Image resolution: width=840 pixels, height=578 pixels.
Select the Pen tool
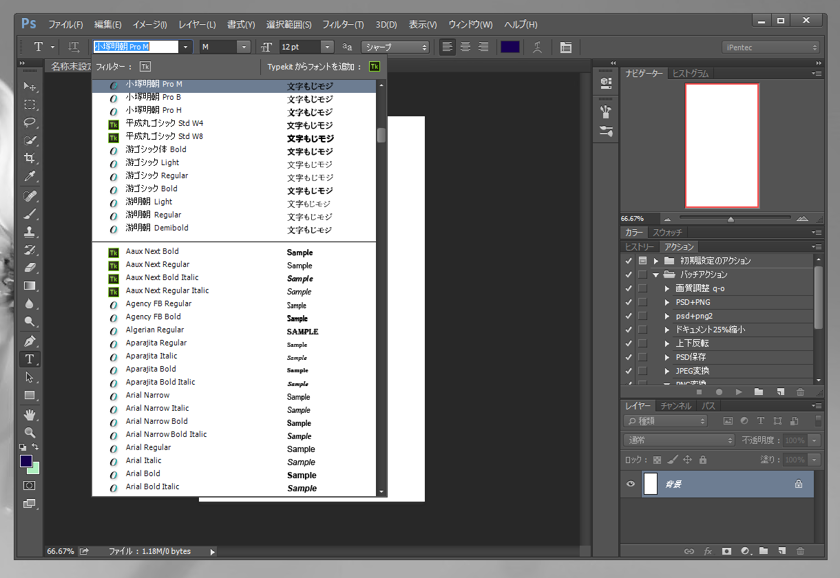click(29, 341)
